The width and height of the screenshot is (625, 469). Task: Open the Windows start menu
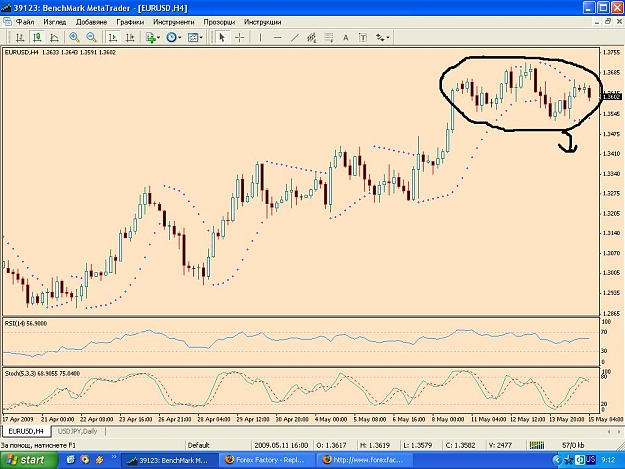click(29, 460)
